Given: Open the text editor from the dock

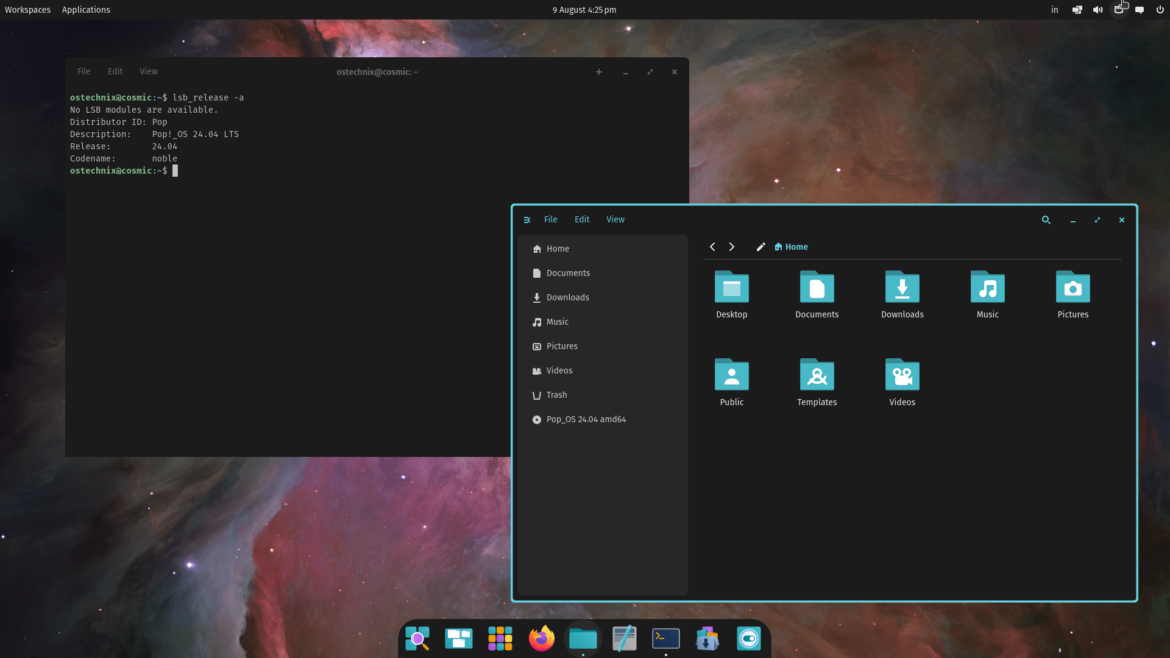Looking at the screenshot, I should [x=624, y=638].
